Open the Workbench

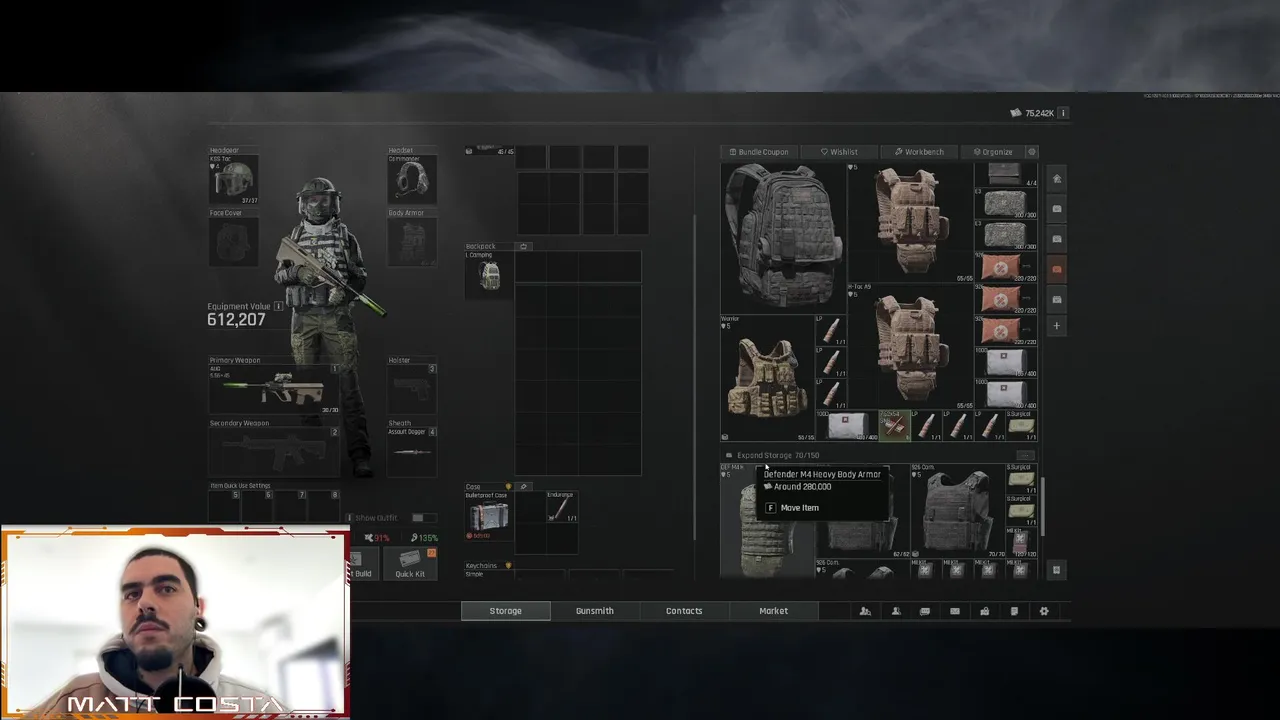click(919, 152)
